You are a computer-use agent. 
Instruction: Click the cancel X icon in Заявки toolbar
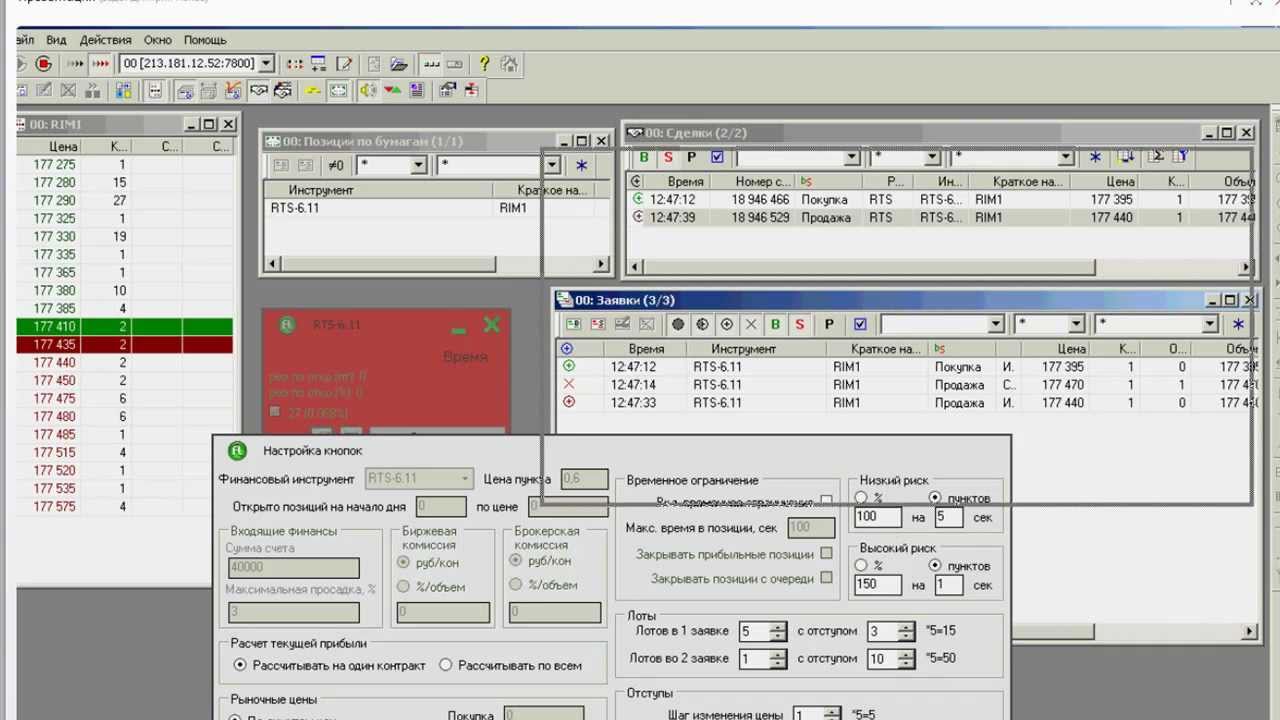coord(751,324)
